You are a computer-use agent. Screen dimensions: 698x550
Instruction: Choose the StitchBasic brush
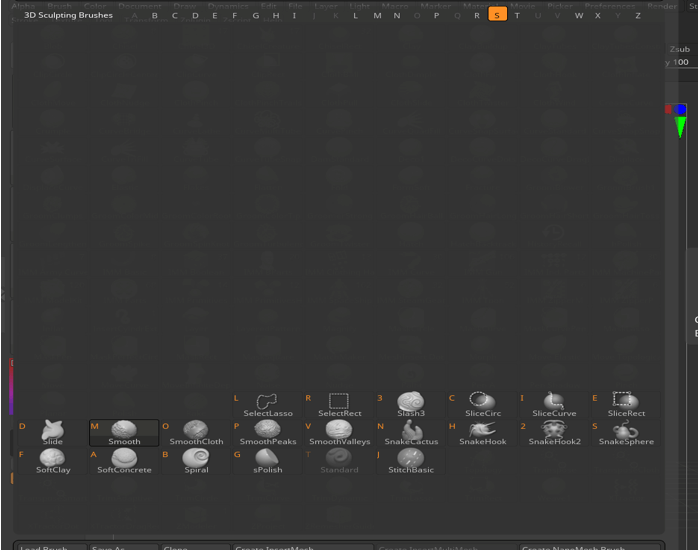411,461
